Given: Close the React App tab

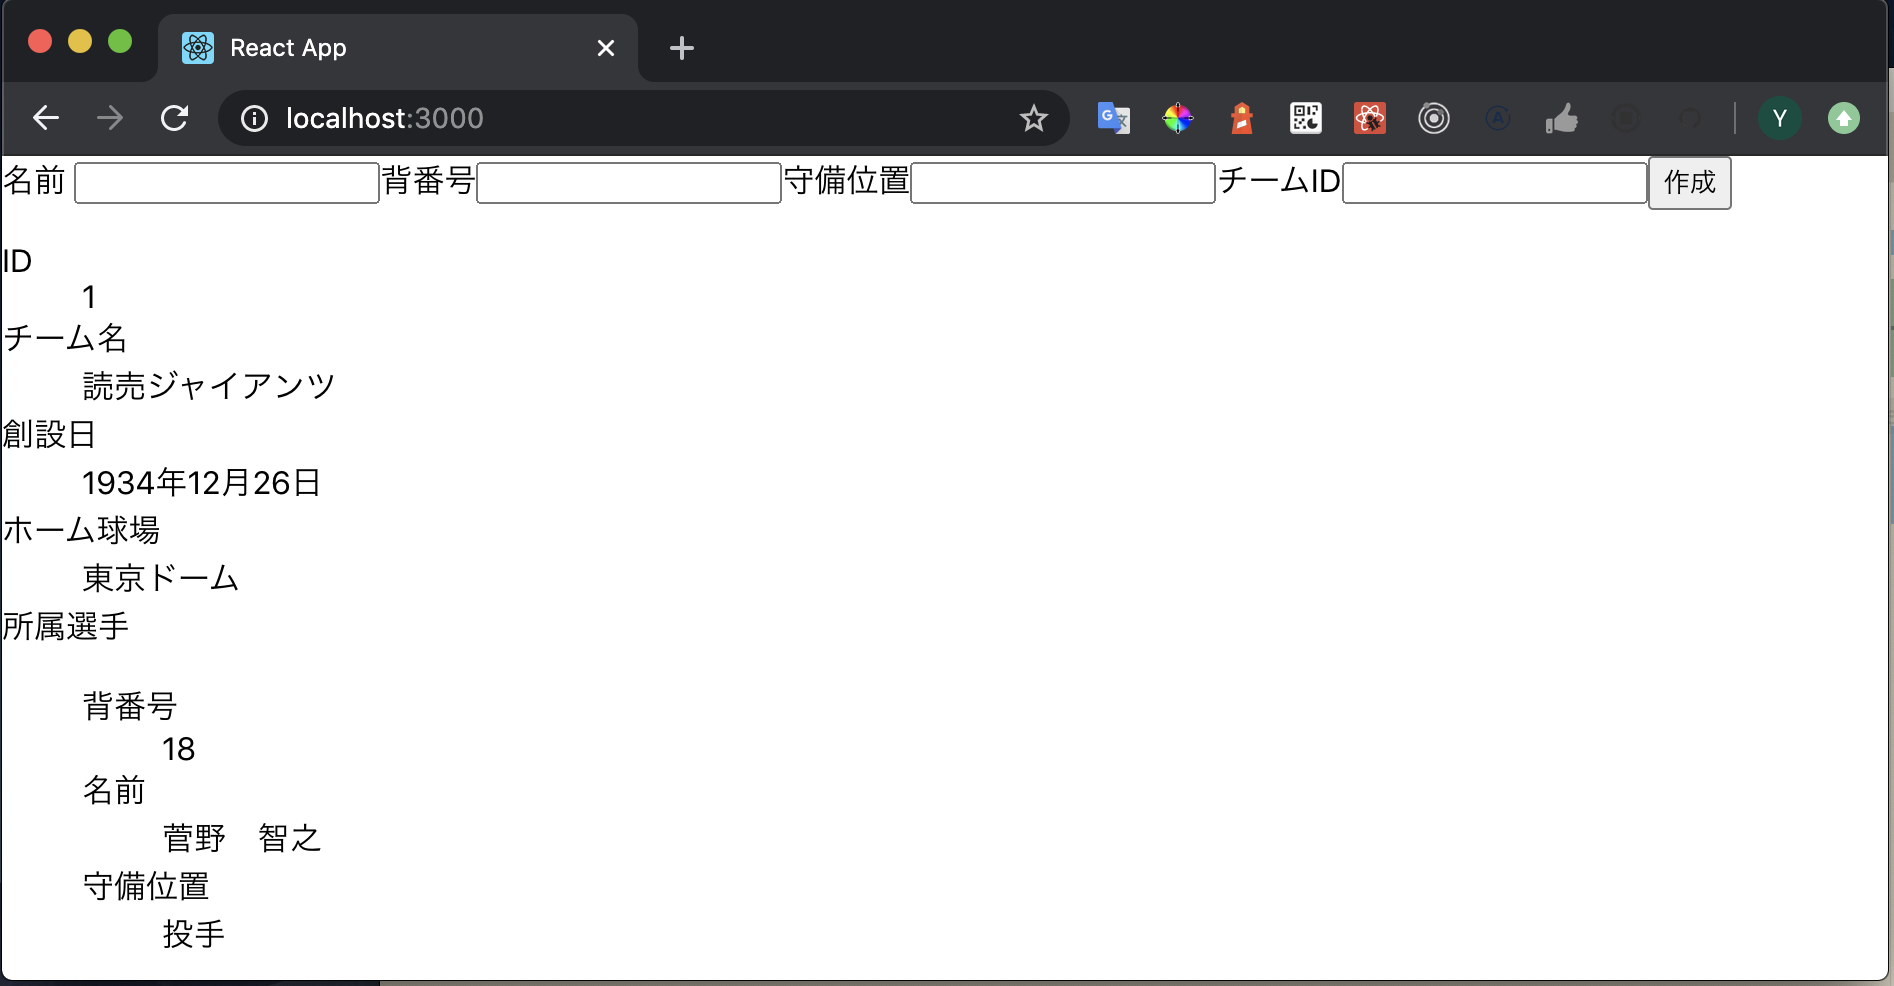Looking at the screenshot, I should [606, 48].
